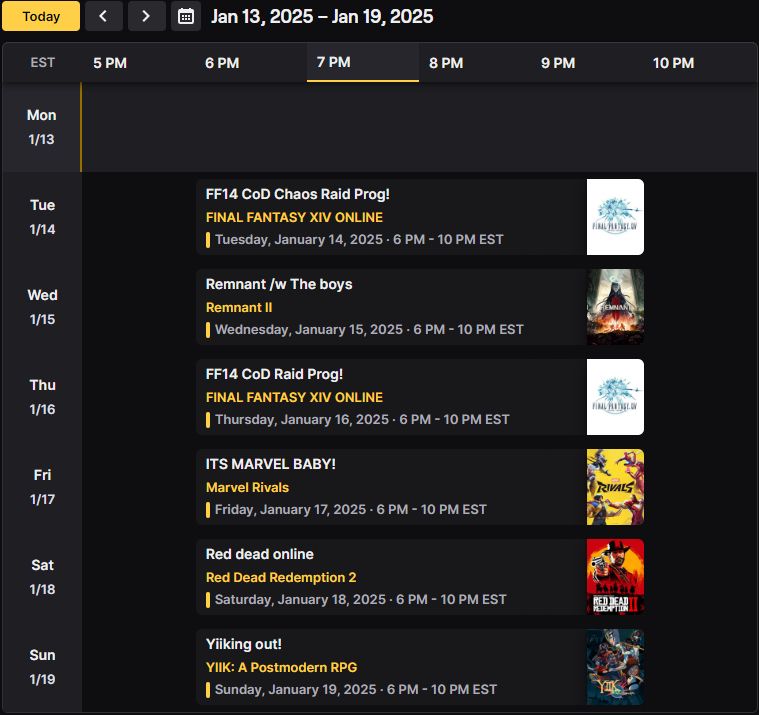The image size is (759, 715).
Task: Select the 9 PM time column header
Action: point(558,63)
